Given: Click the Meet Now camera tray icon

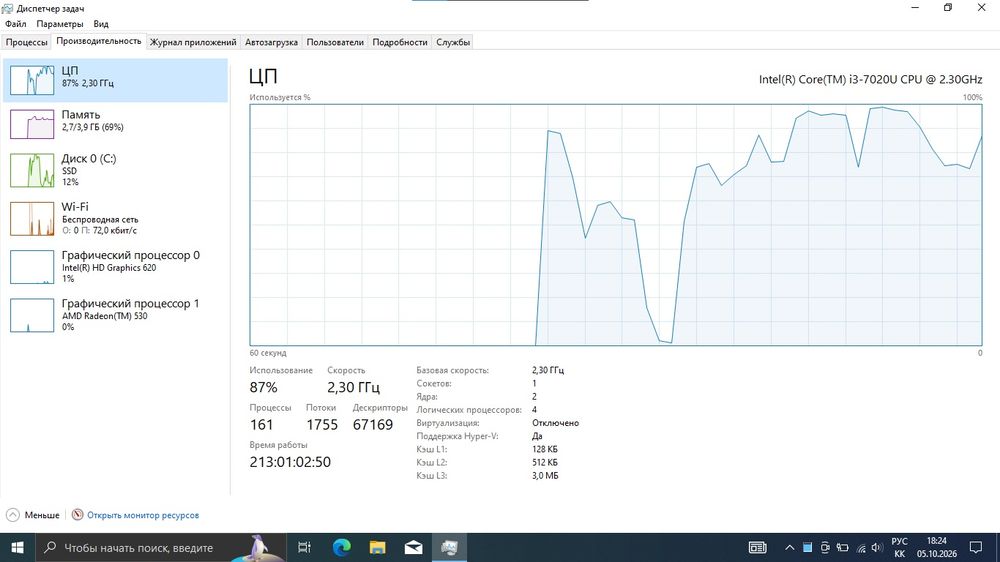Looking at the screenshot, I should 825,547.
